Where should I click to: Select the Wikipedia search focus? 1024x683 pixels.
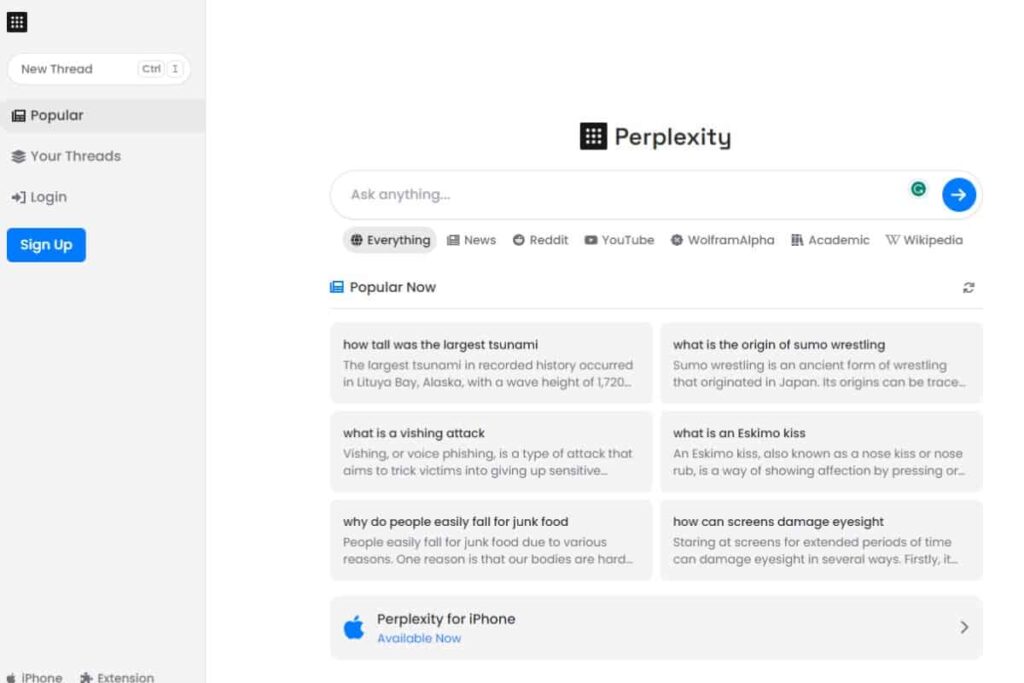point(924,240)
